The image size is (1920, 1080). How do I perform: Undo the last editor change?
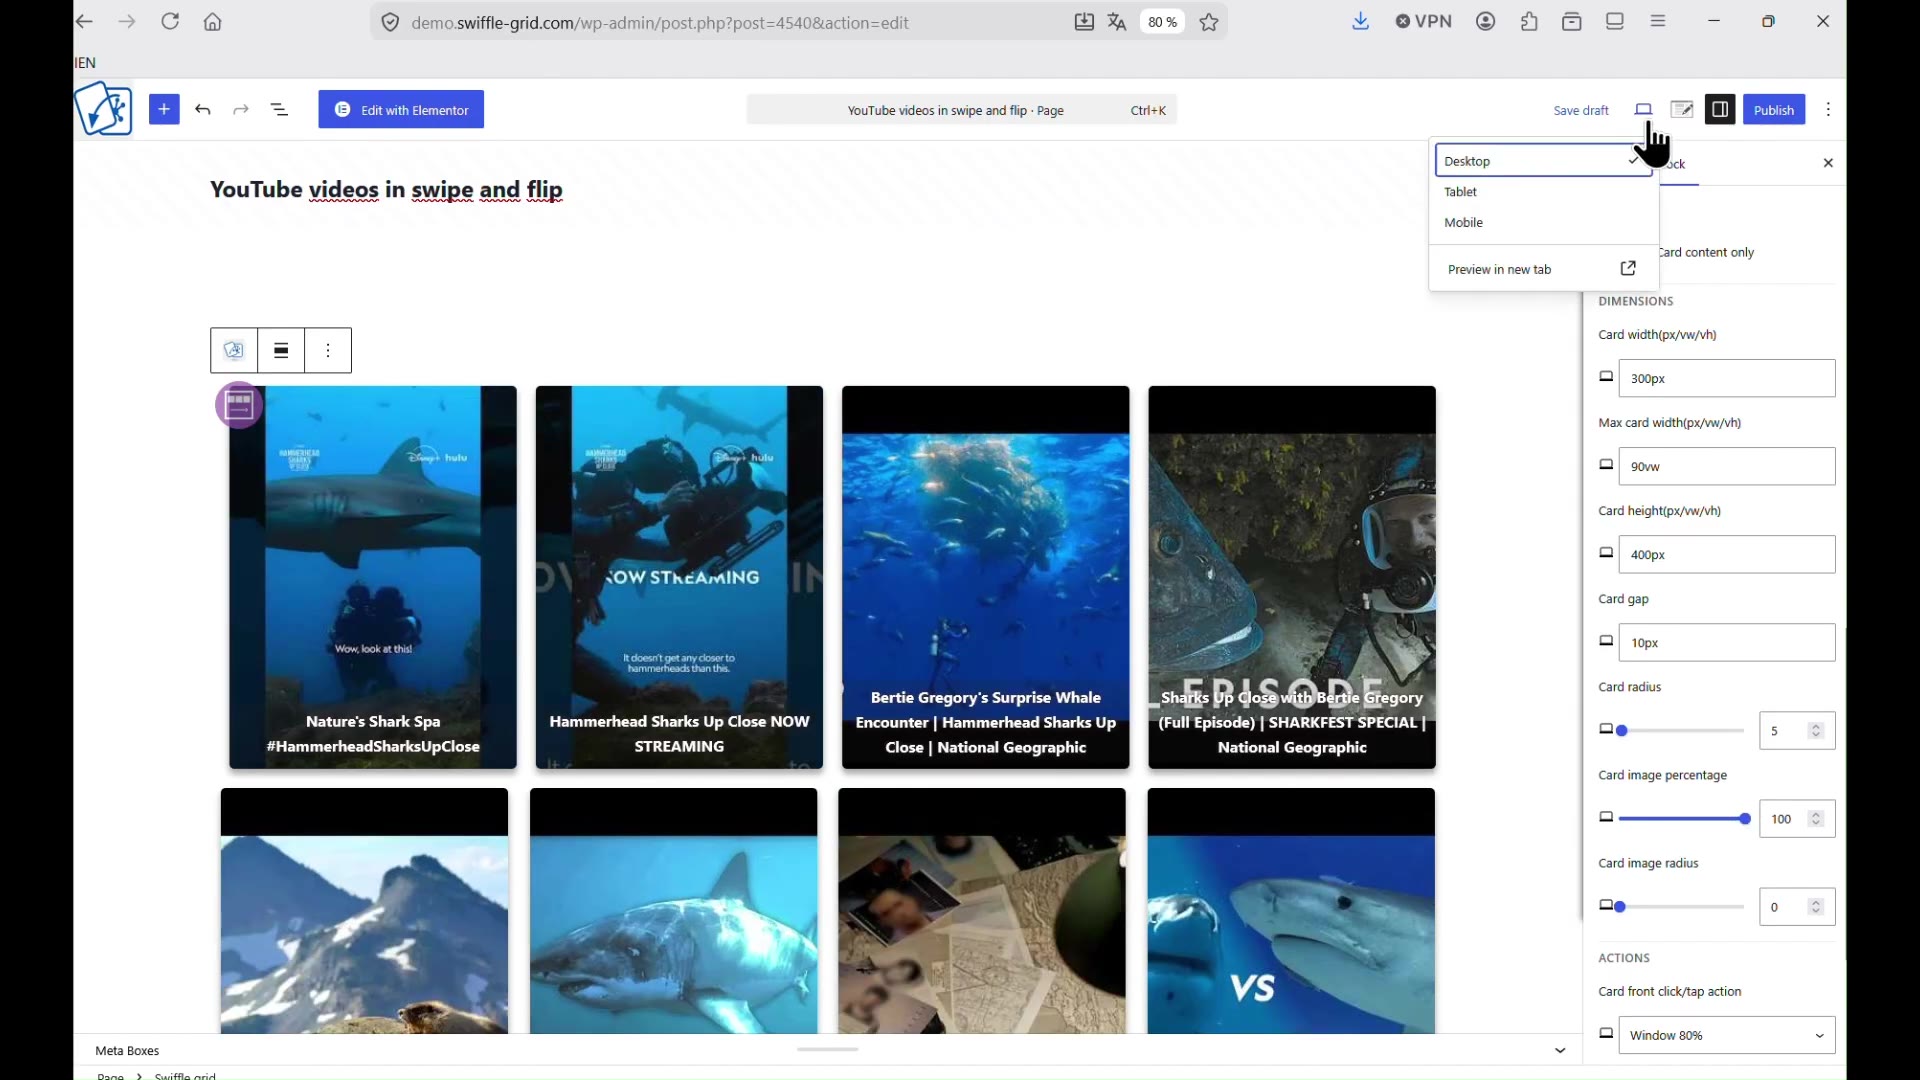204,110
